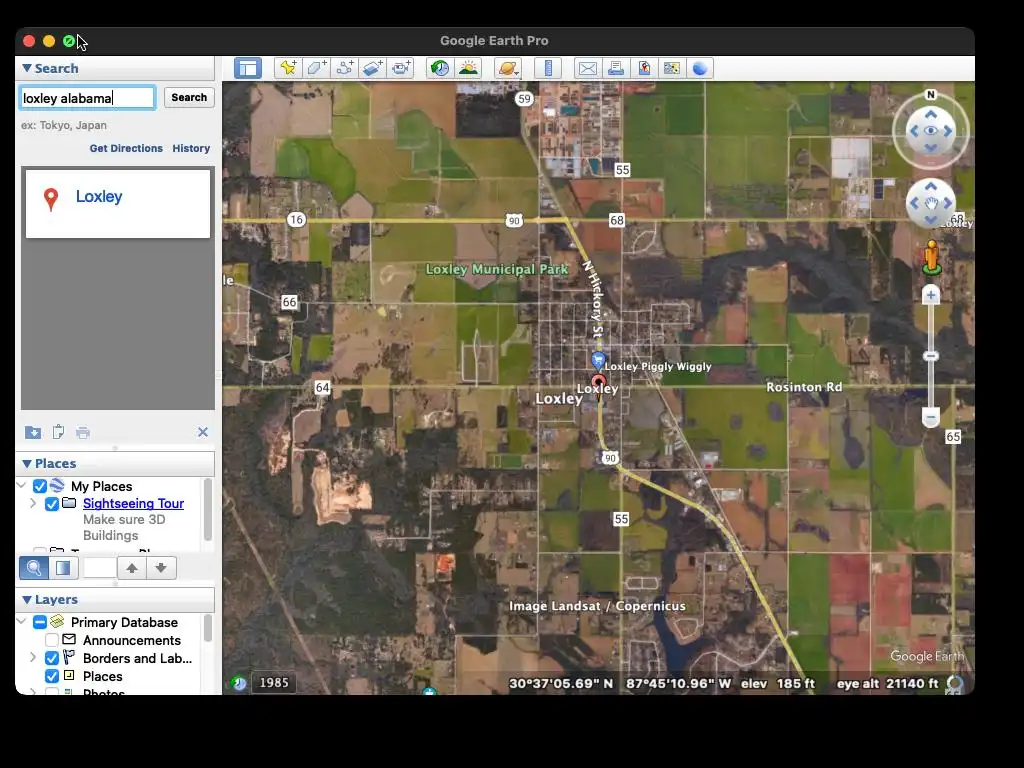The height and width of the screenshot is (768, 1024).
Task: Uncheck the Sightseeing Tour checkbox
Action: (52, 504)
